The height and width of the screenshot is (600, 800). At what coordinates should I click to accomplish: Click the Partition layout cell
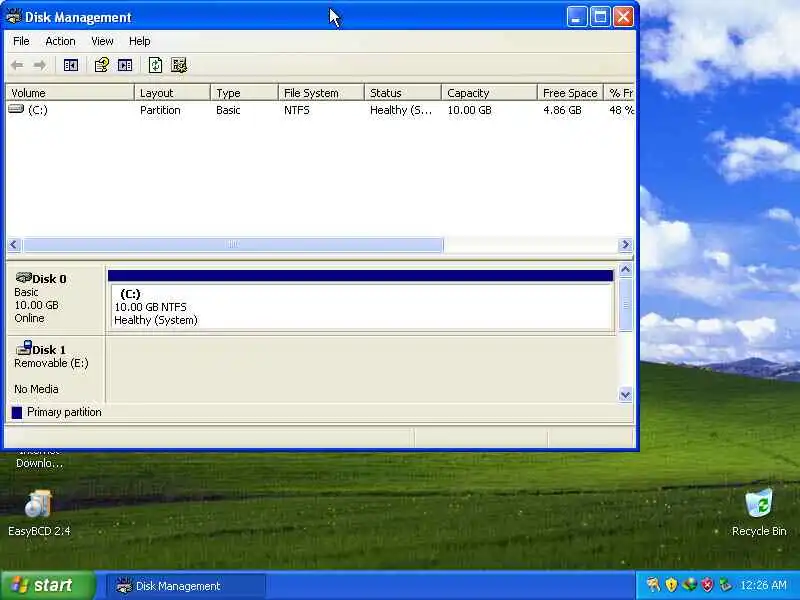point(160,110)
